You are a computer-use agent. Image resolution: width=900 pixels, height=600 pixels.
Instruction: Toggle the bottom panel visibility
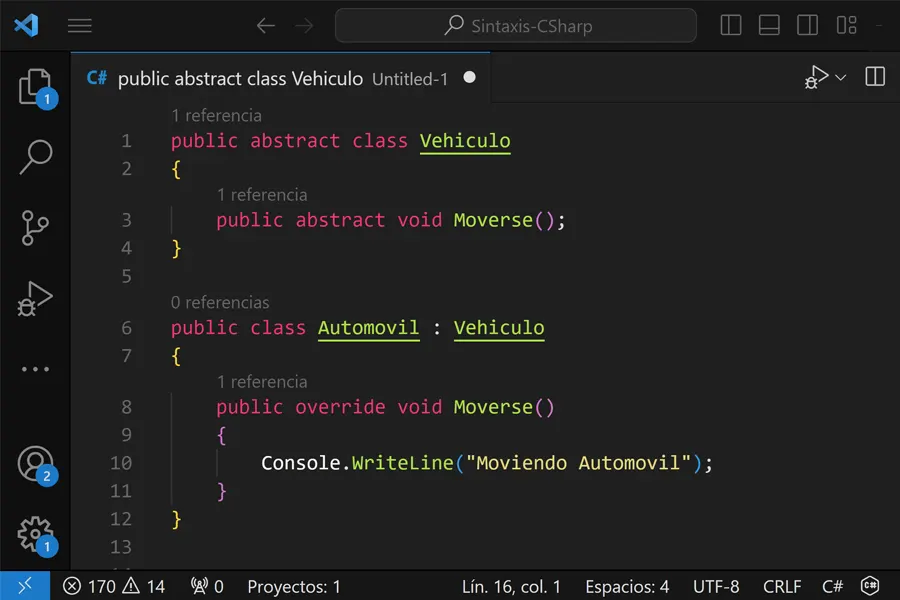769,25
